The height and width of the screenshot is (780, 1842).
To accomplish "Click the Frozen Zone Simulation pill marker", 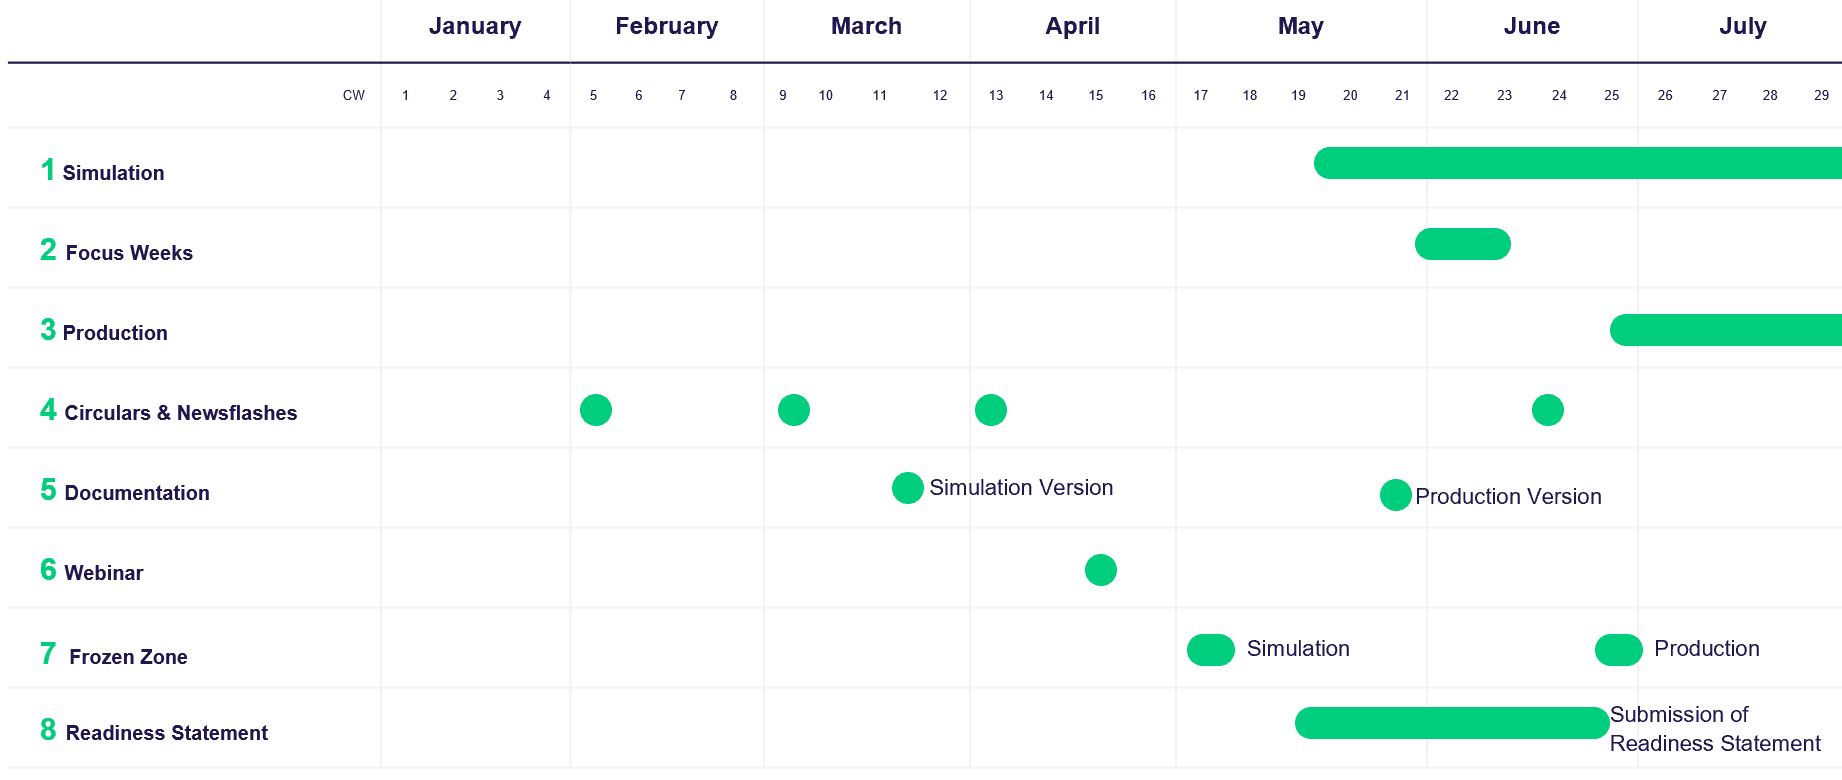I will tap(1210, 650).
